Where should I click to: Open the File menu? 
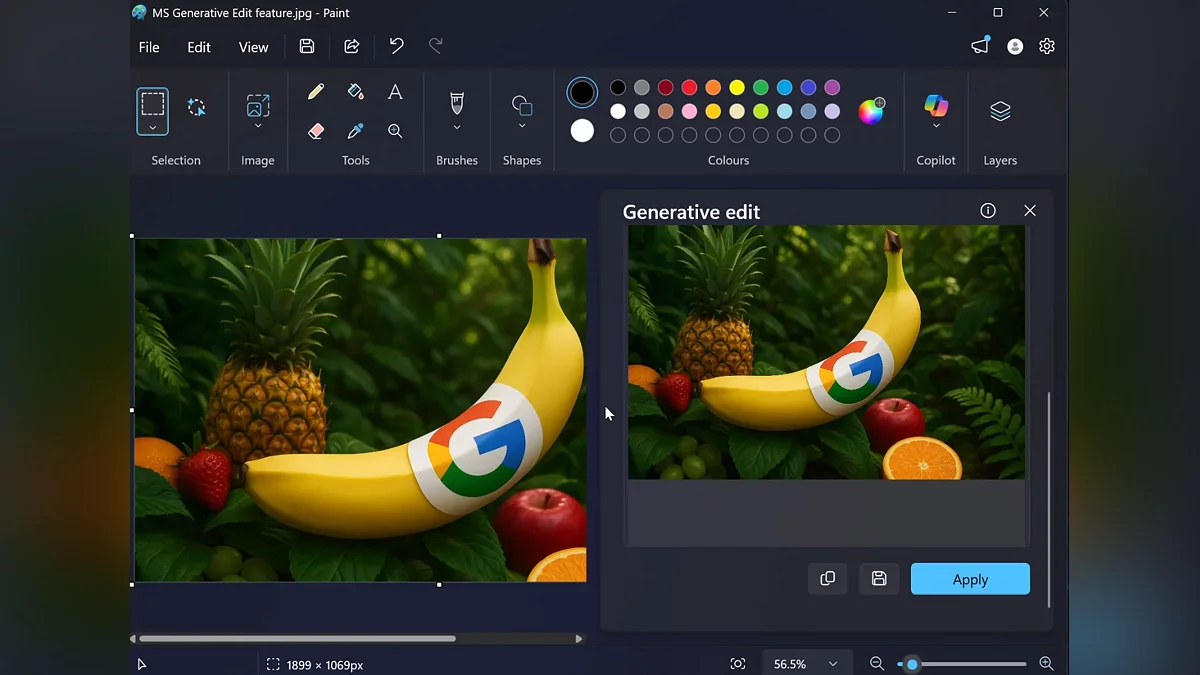(x=149, y=47)
